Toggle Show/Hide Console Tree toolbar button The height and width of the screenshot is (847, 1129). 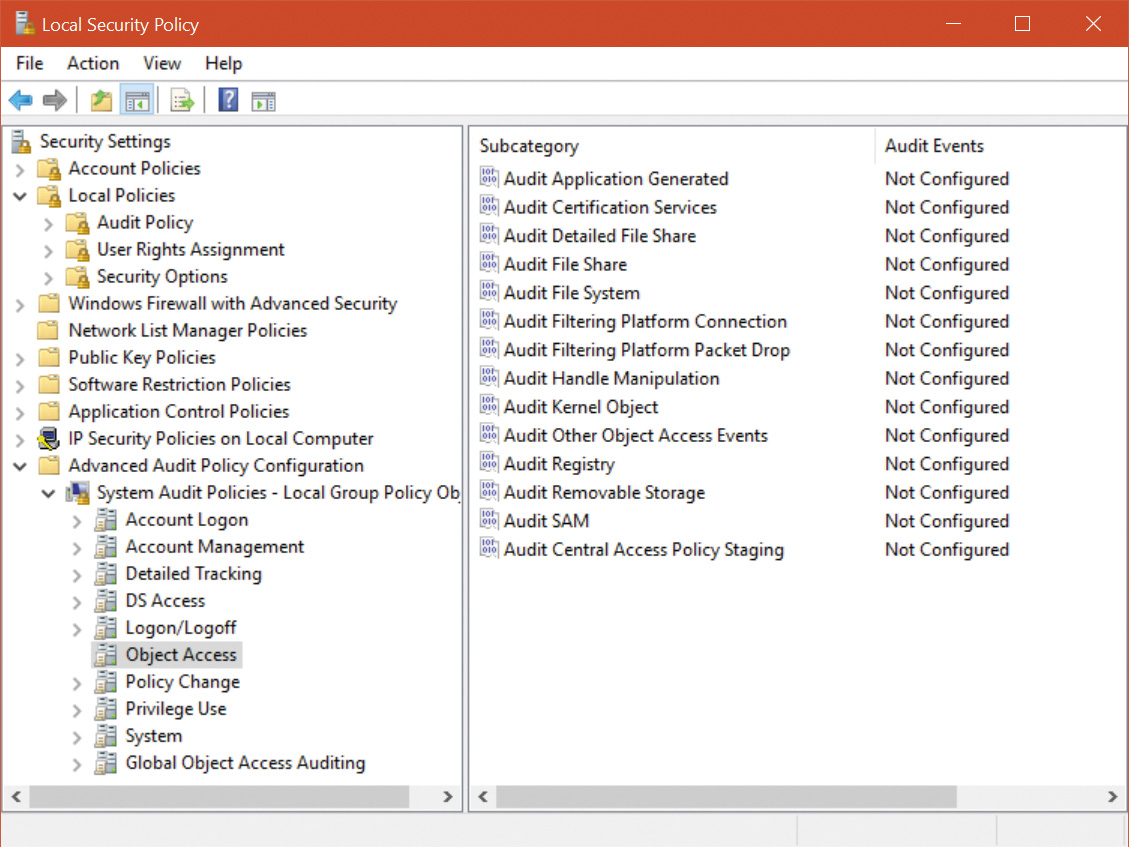click(x=136, y=100)
